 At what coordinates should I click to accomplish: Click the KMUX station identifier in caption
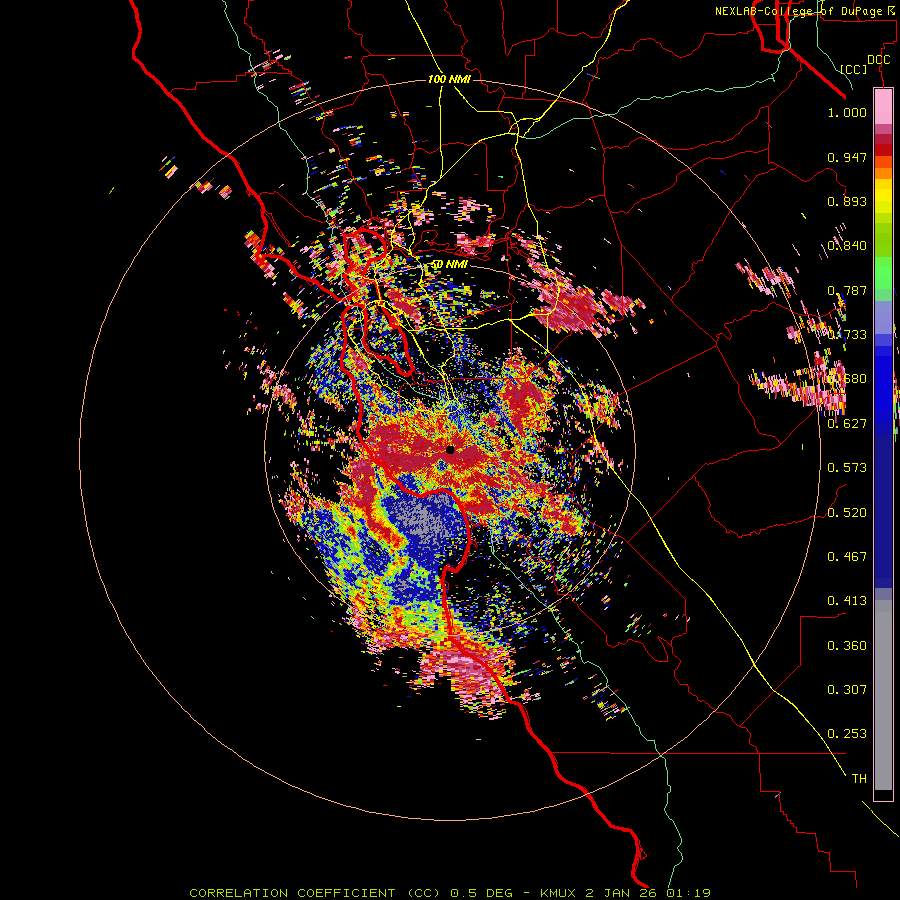coord(559,893)
